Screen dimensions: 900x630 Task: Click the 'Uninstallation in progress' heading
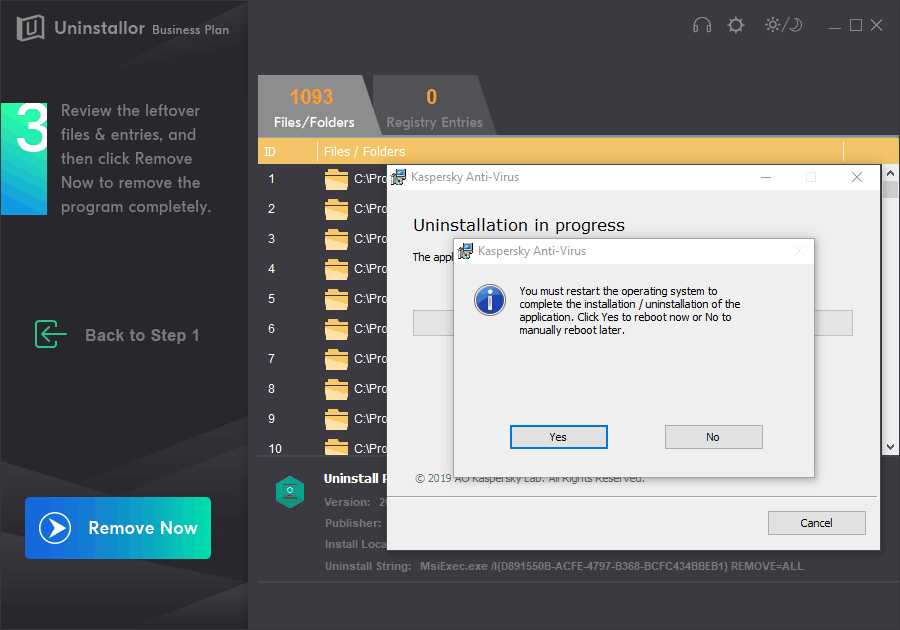(x=519, y=225)
